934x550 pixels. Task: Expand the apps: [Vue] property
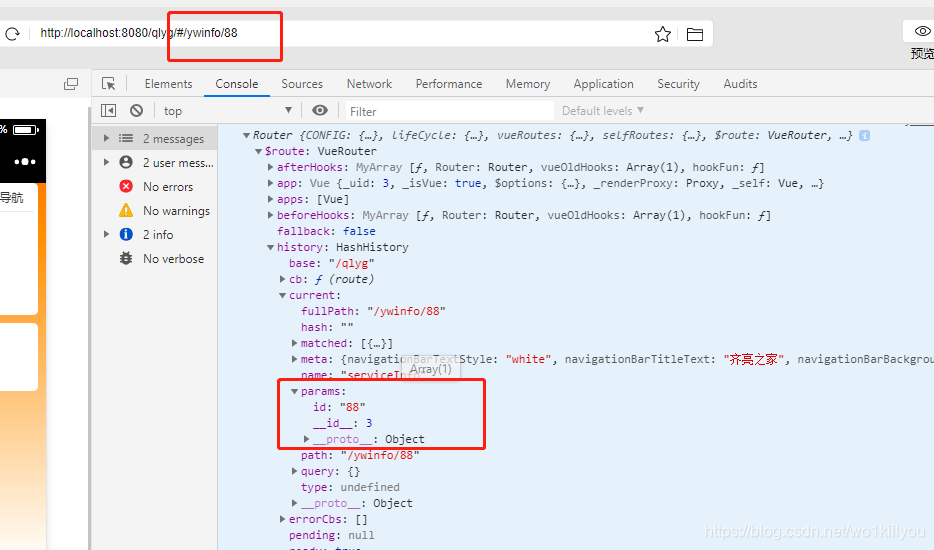[270, 200]
